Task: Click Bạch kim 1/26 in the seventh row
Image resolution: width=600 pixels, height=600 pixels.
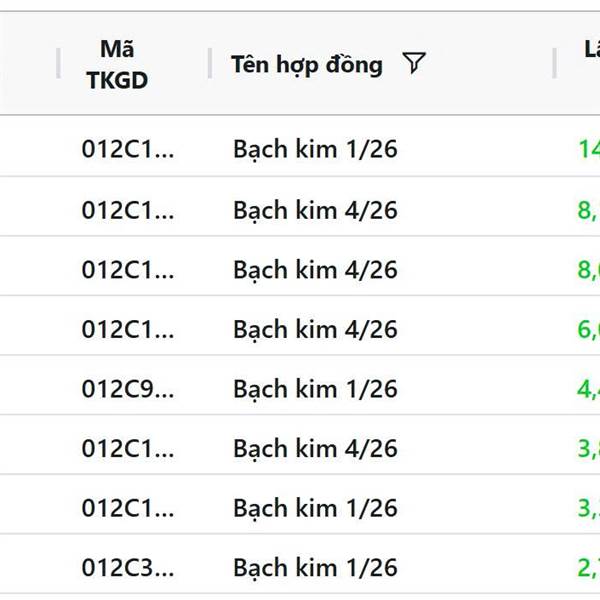Action: click(315, 508)
